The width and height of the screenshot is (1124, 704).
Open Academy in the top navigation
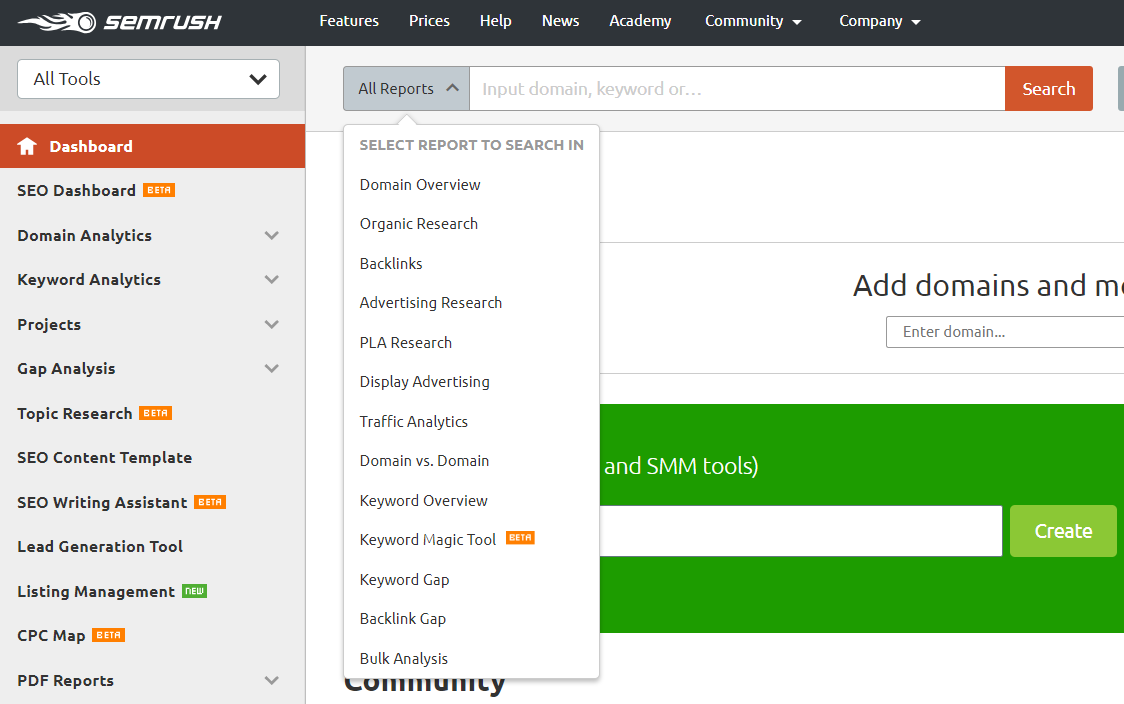point(640,21)
